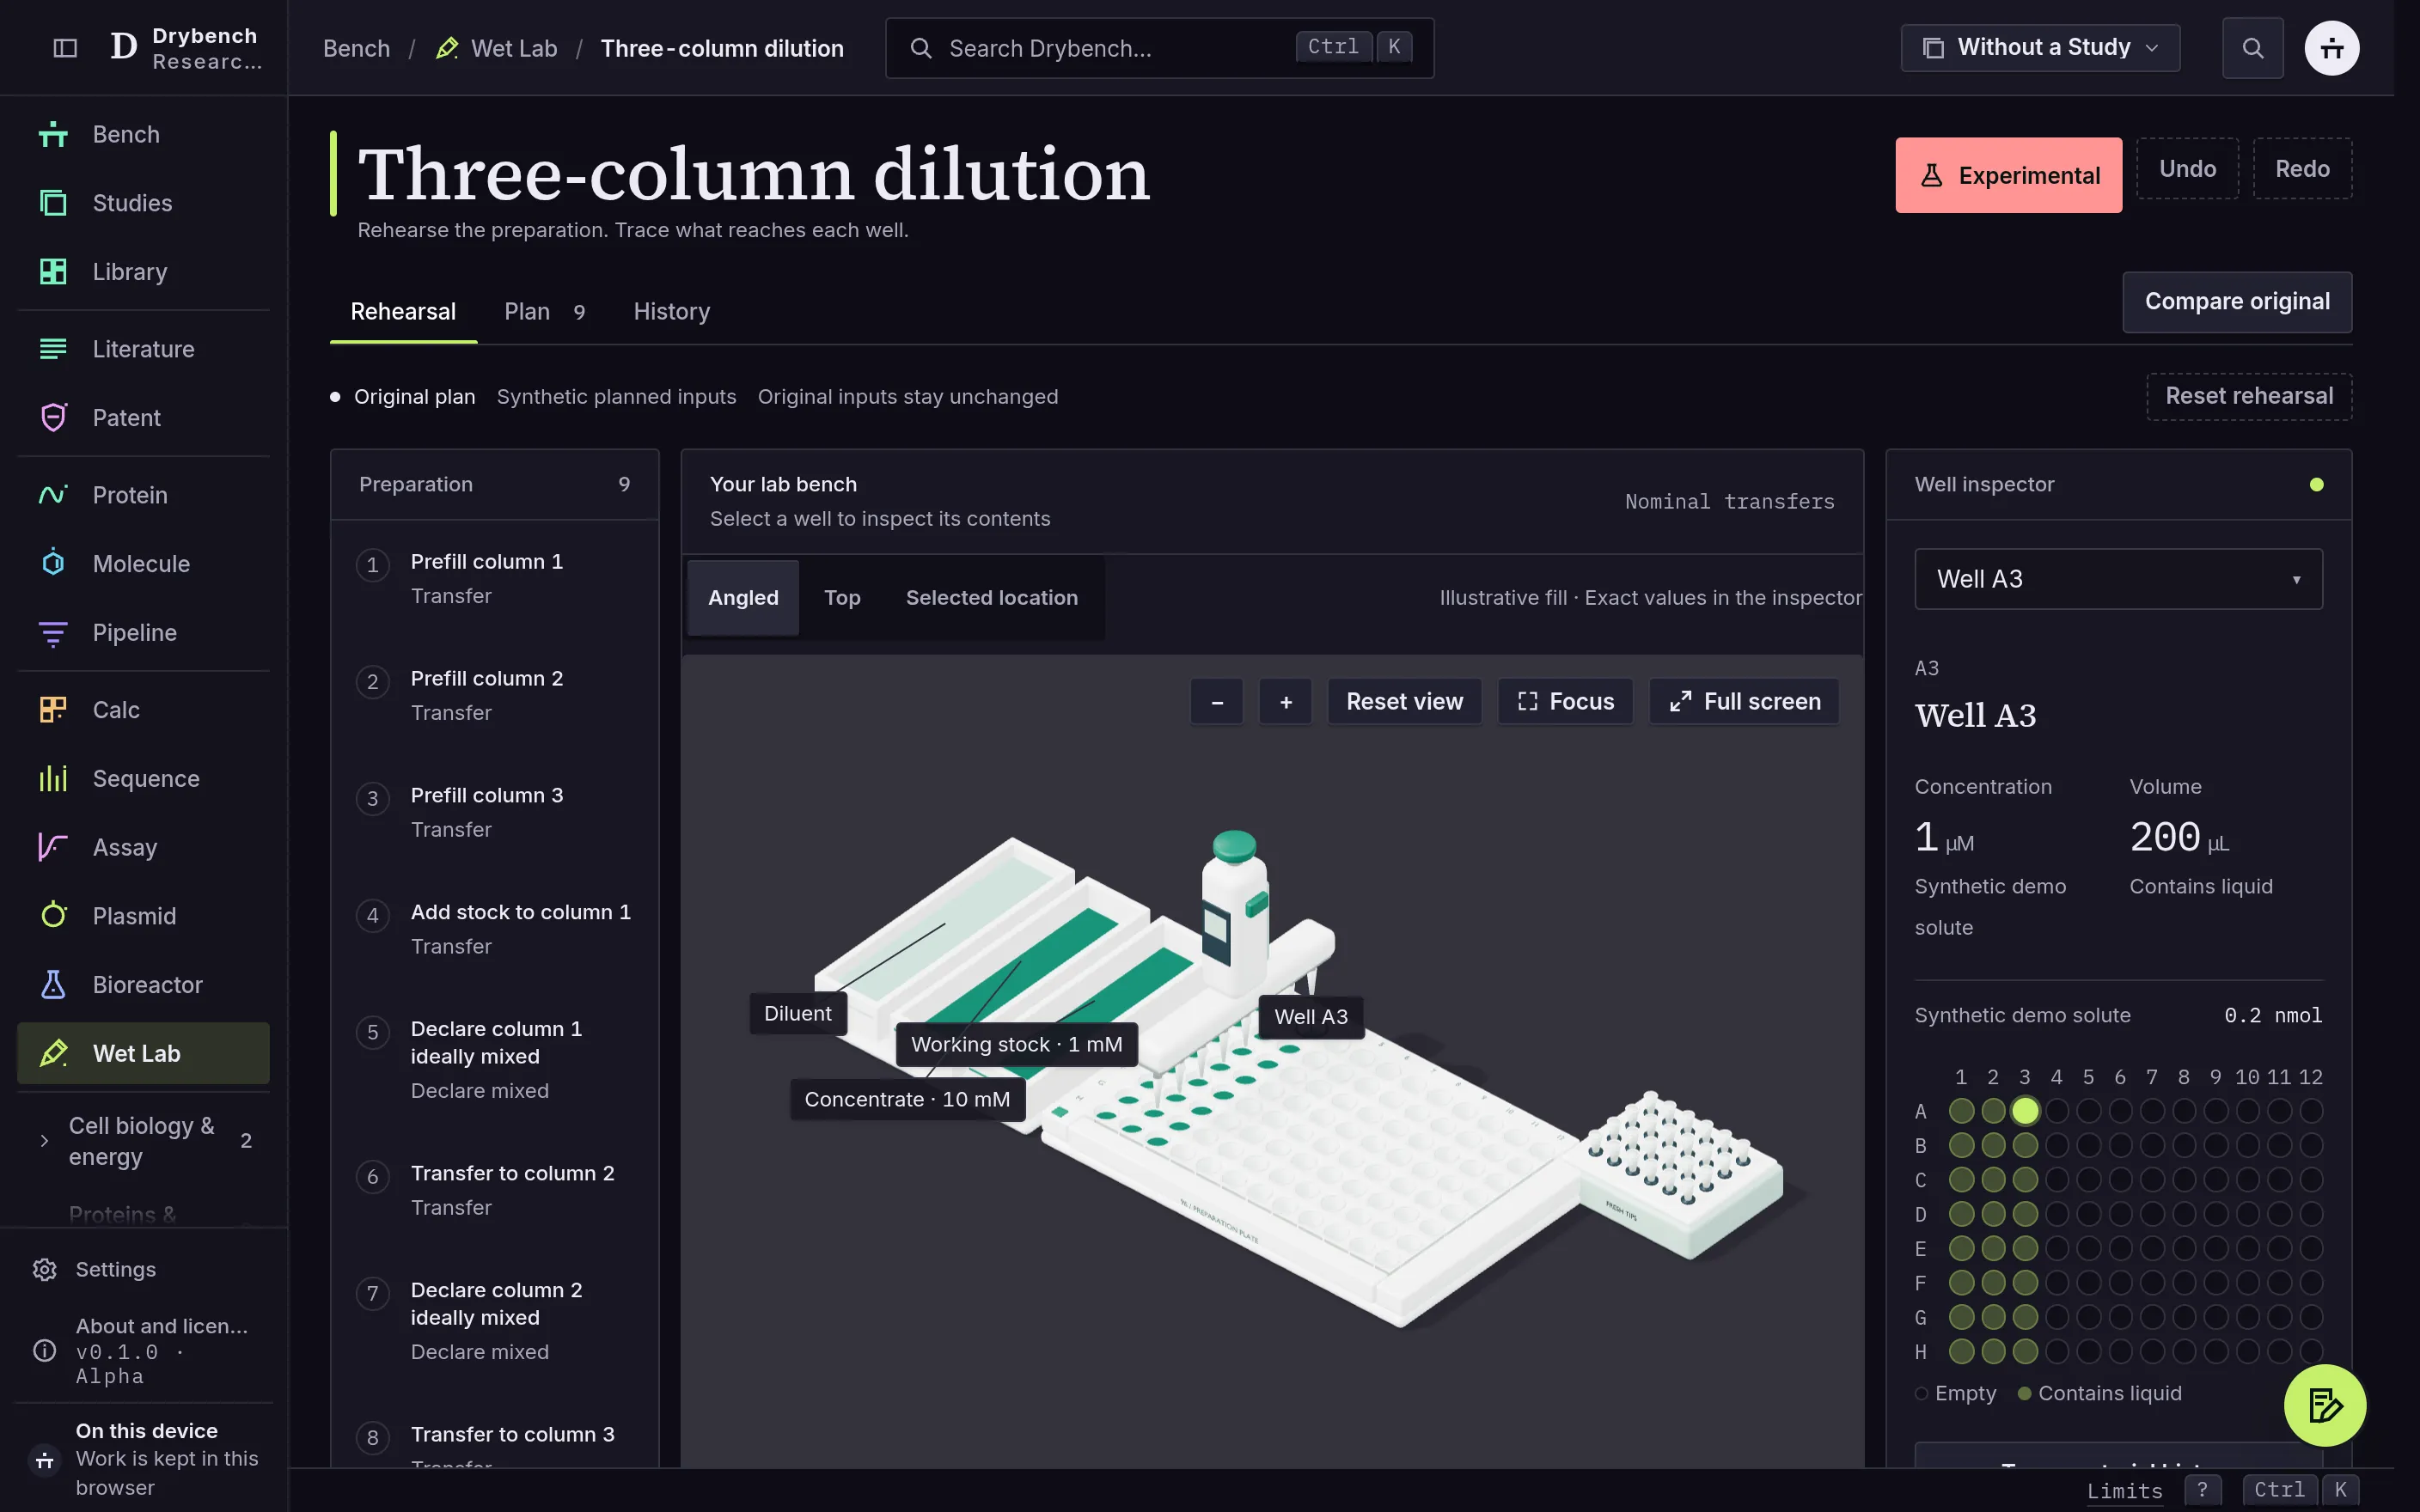Image resolution: width=2420 pixels, height=1512 pixels.
Task: Switch bench view to Top
Action: pyautogui.click(x=842, y=598)
